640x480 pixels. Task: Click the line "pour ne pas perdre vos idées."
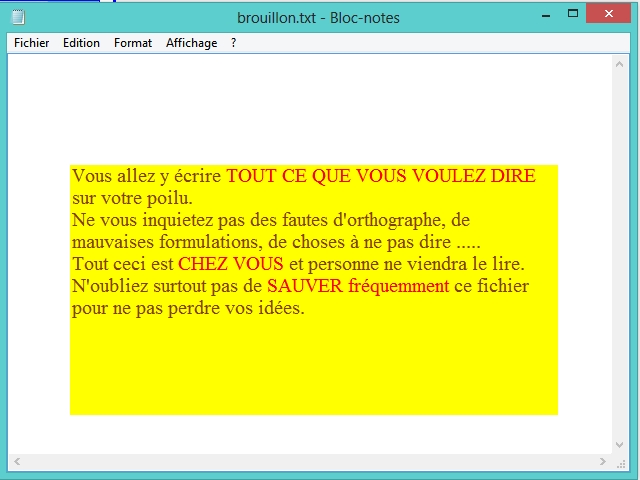click(x=188, y=308)
